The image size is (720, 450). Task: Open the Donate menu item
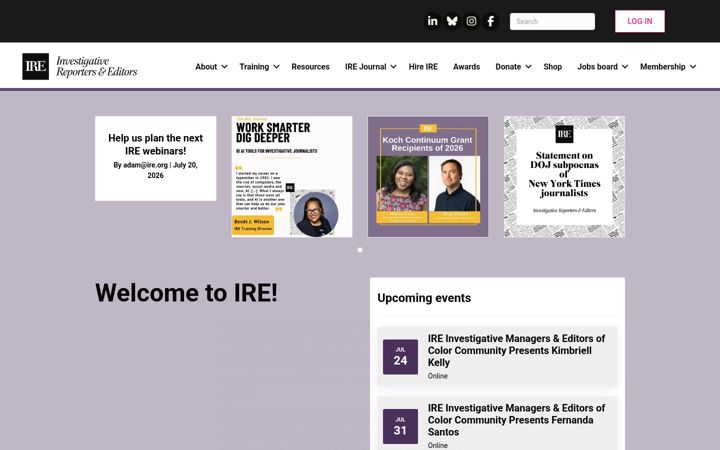(508, 67)
